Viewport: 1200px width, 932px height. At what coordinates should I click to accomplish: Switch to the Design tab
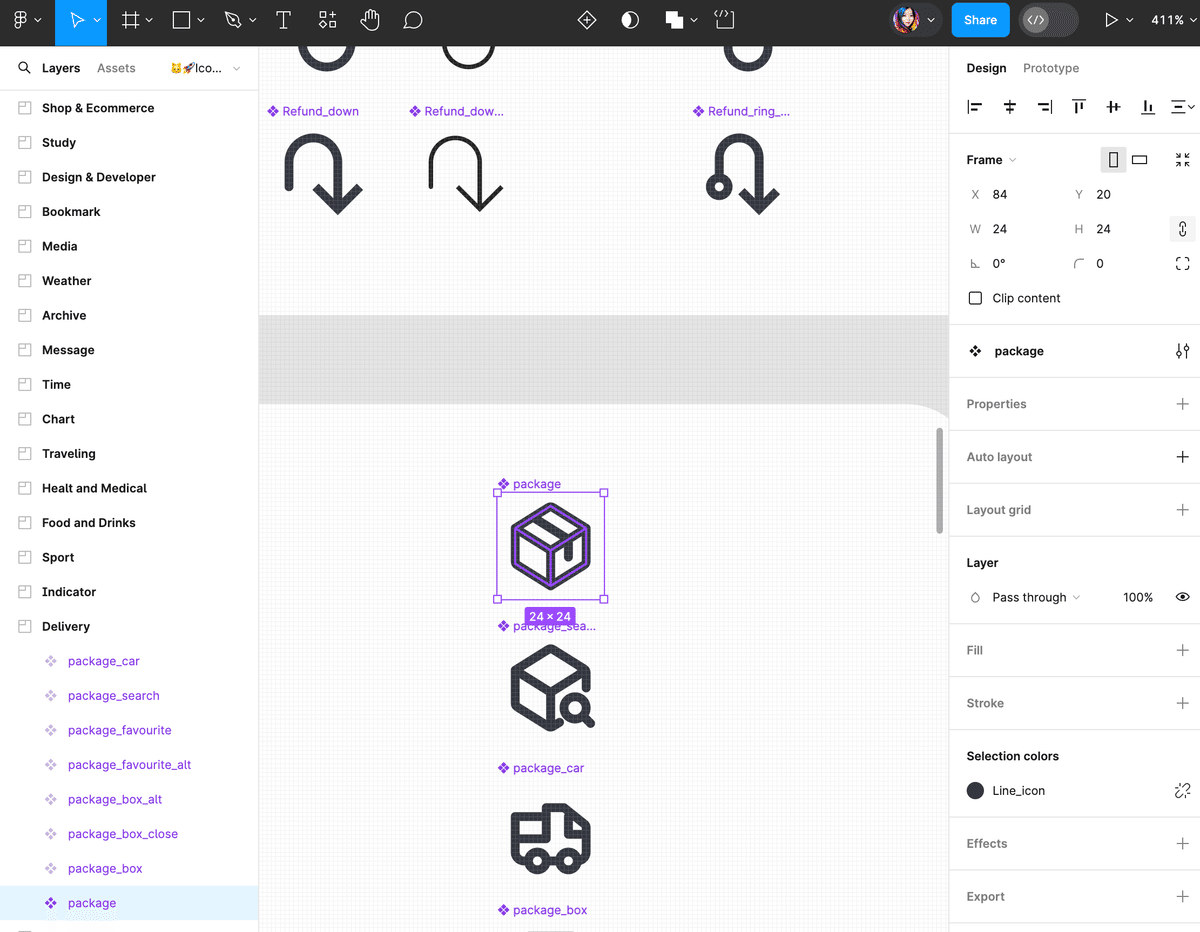(986, 68)
